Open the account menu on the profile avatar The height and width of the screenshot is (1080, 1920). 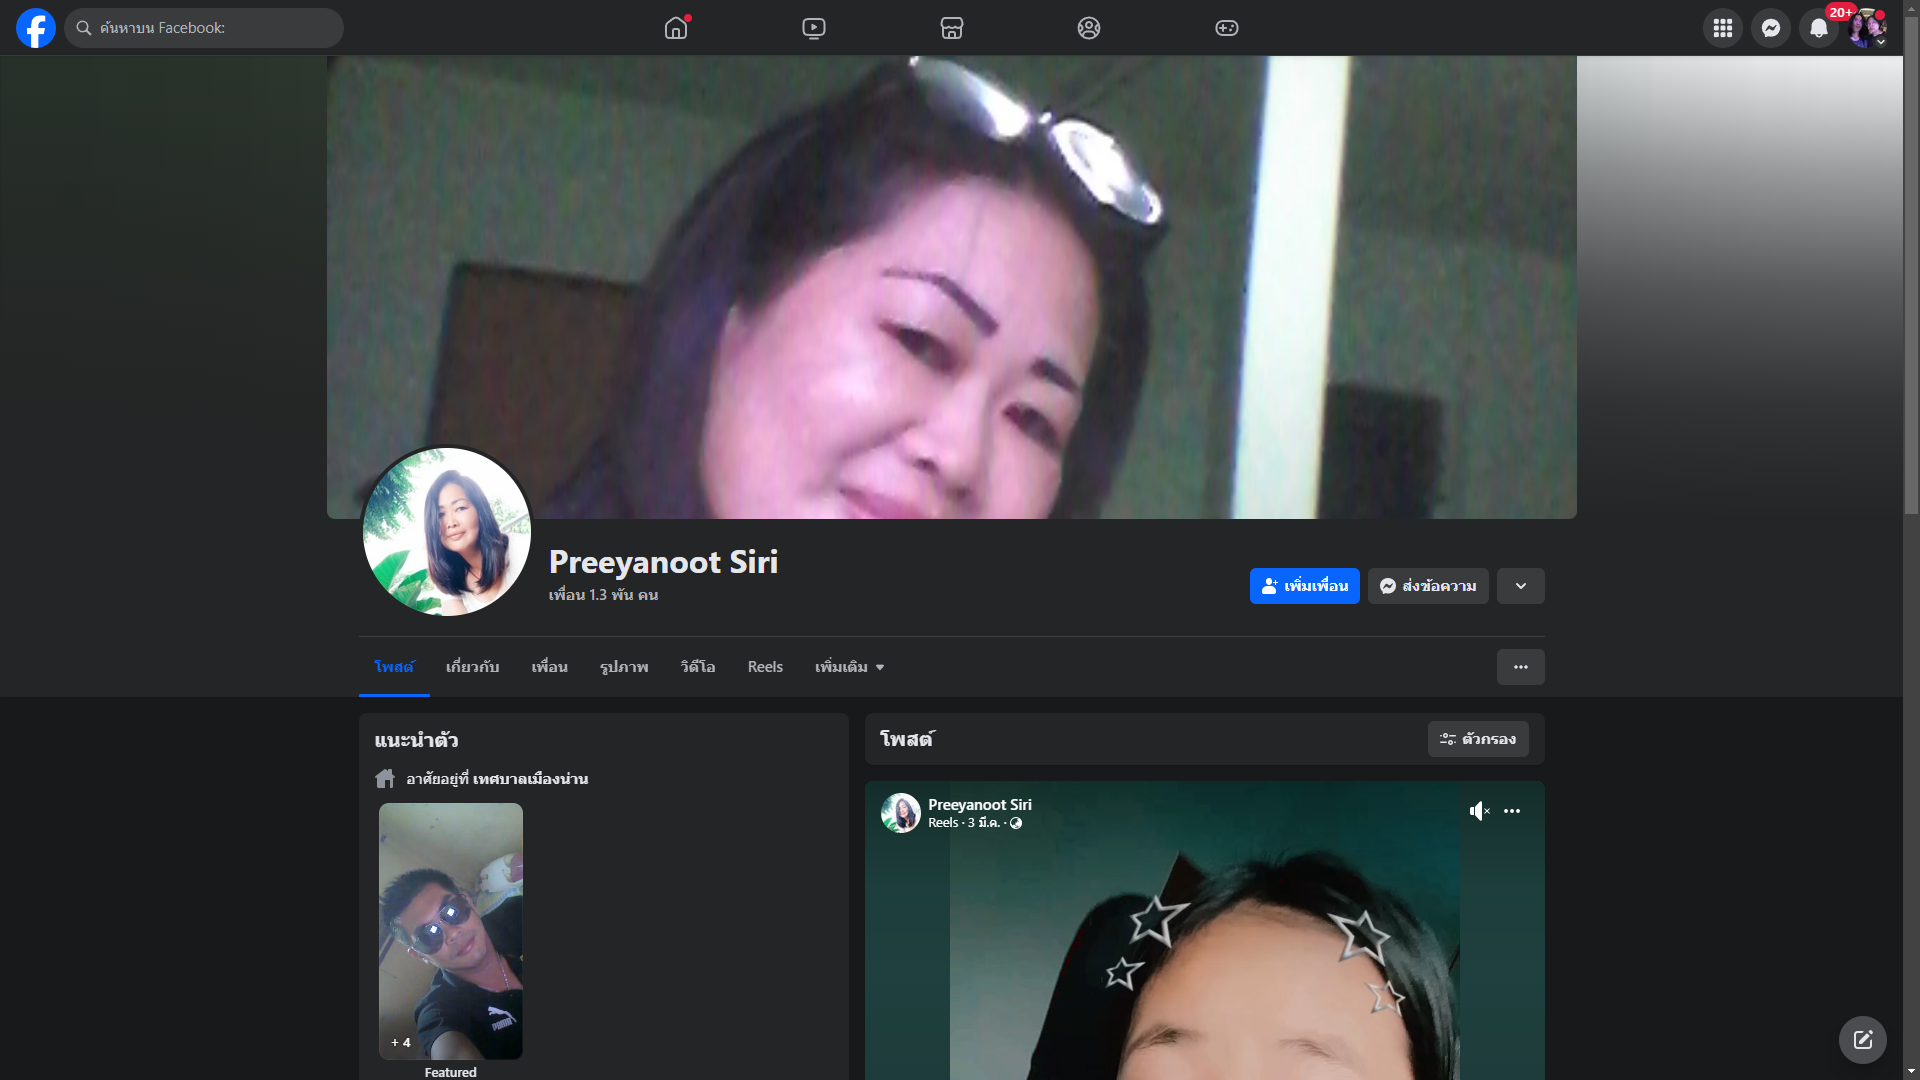[x=1866, y=28]
